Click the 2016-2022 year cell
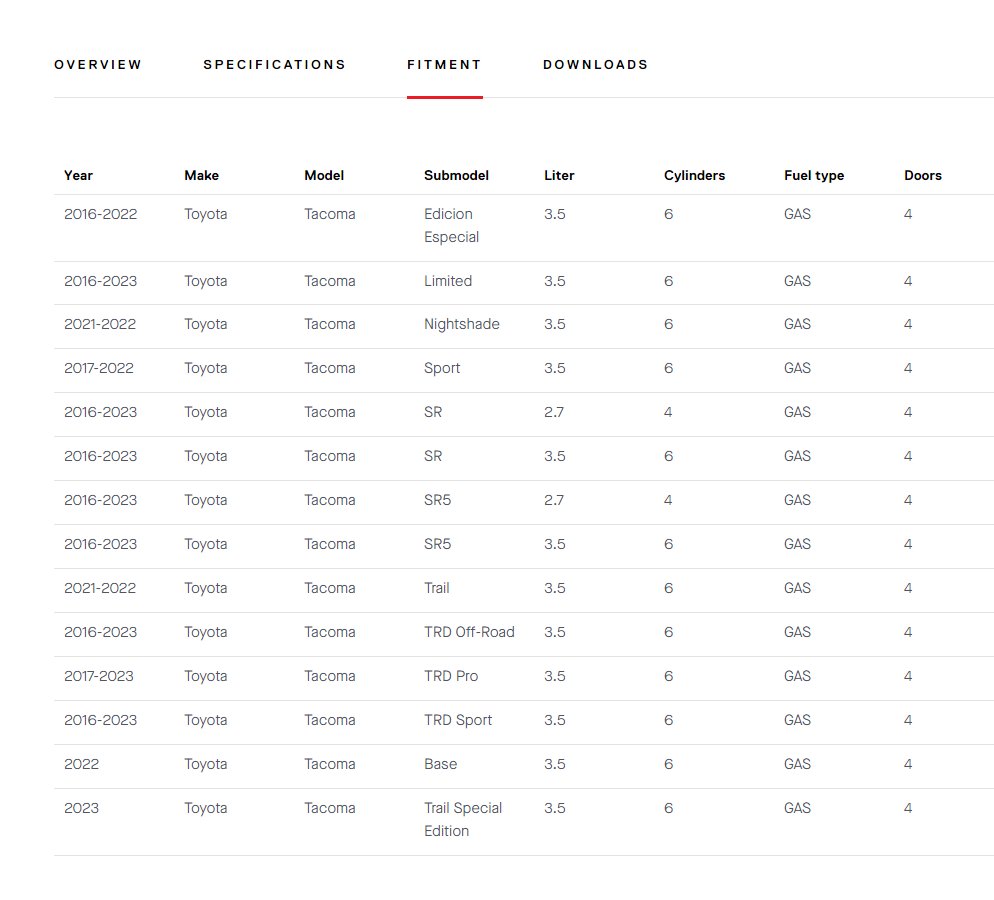Viewport: 994px width, 900px height. 101,214
